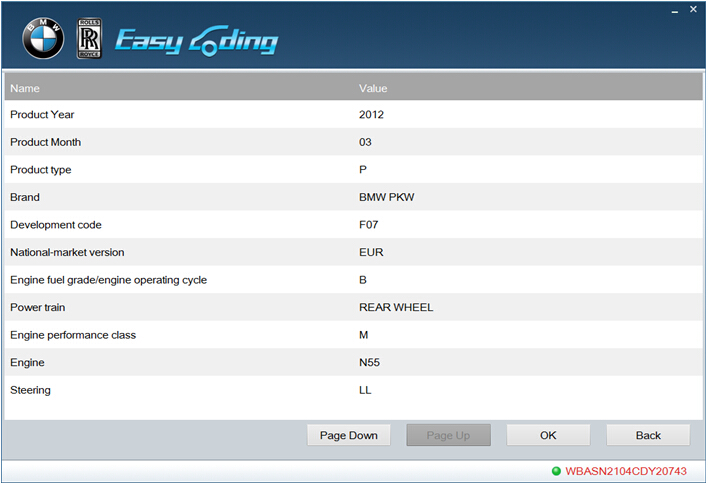Select the Brand row label
The image size is (708, 483).
click(x=25, y=197)
